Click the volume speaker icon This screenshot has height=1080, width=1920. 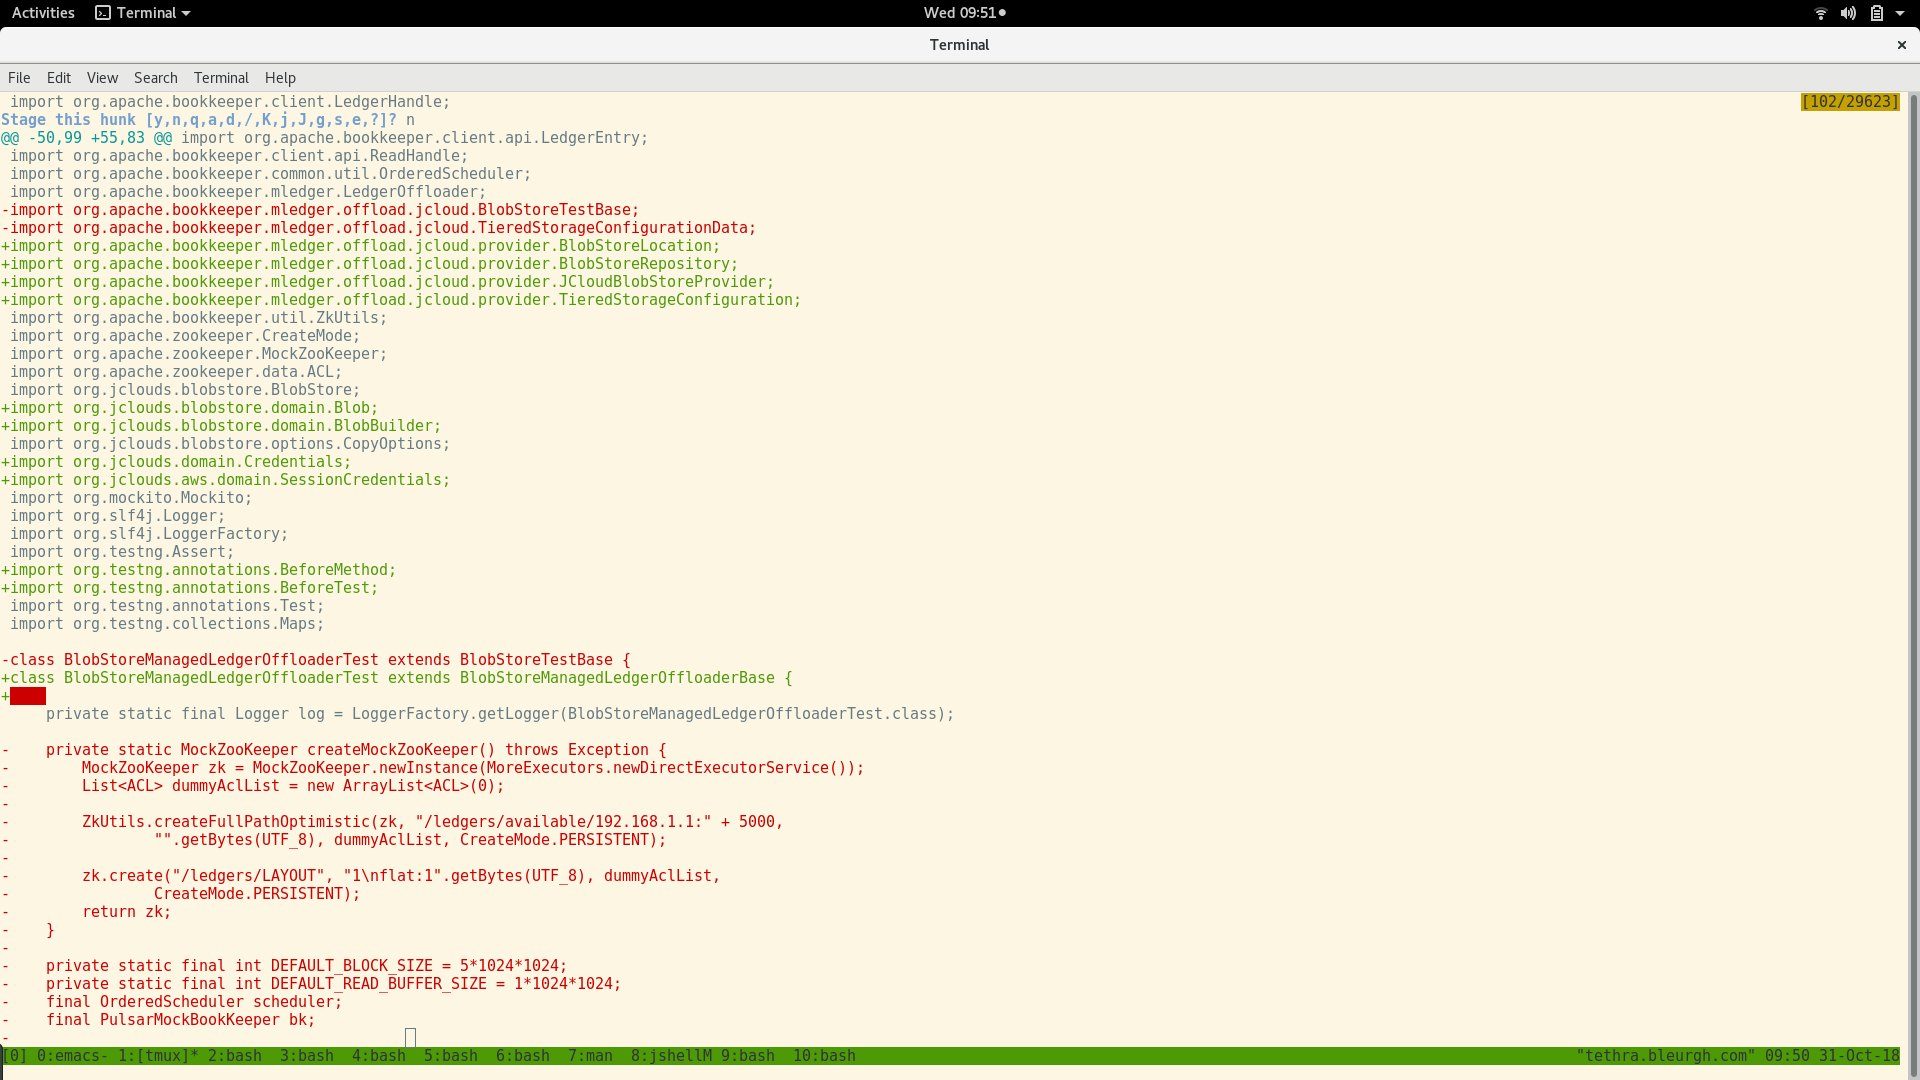coord(1848,13)
